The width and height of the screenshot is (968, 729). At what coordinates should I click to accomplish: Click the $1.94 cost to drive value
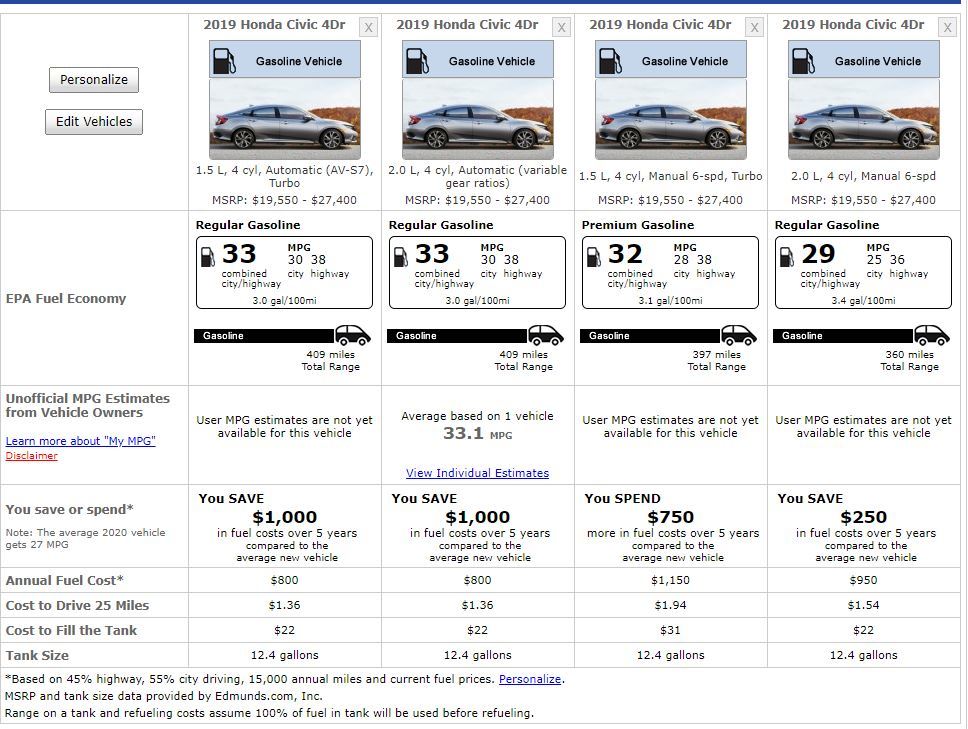click(670, 606)
